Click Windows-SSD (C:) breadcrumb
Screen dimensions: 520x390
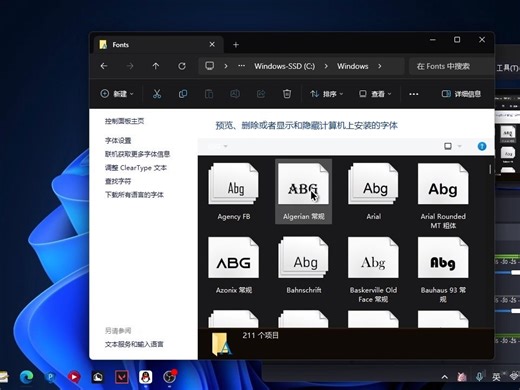tap(284, 66)
